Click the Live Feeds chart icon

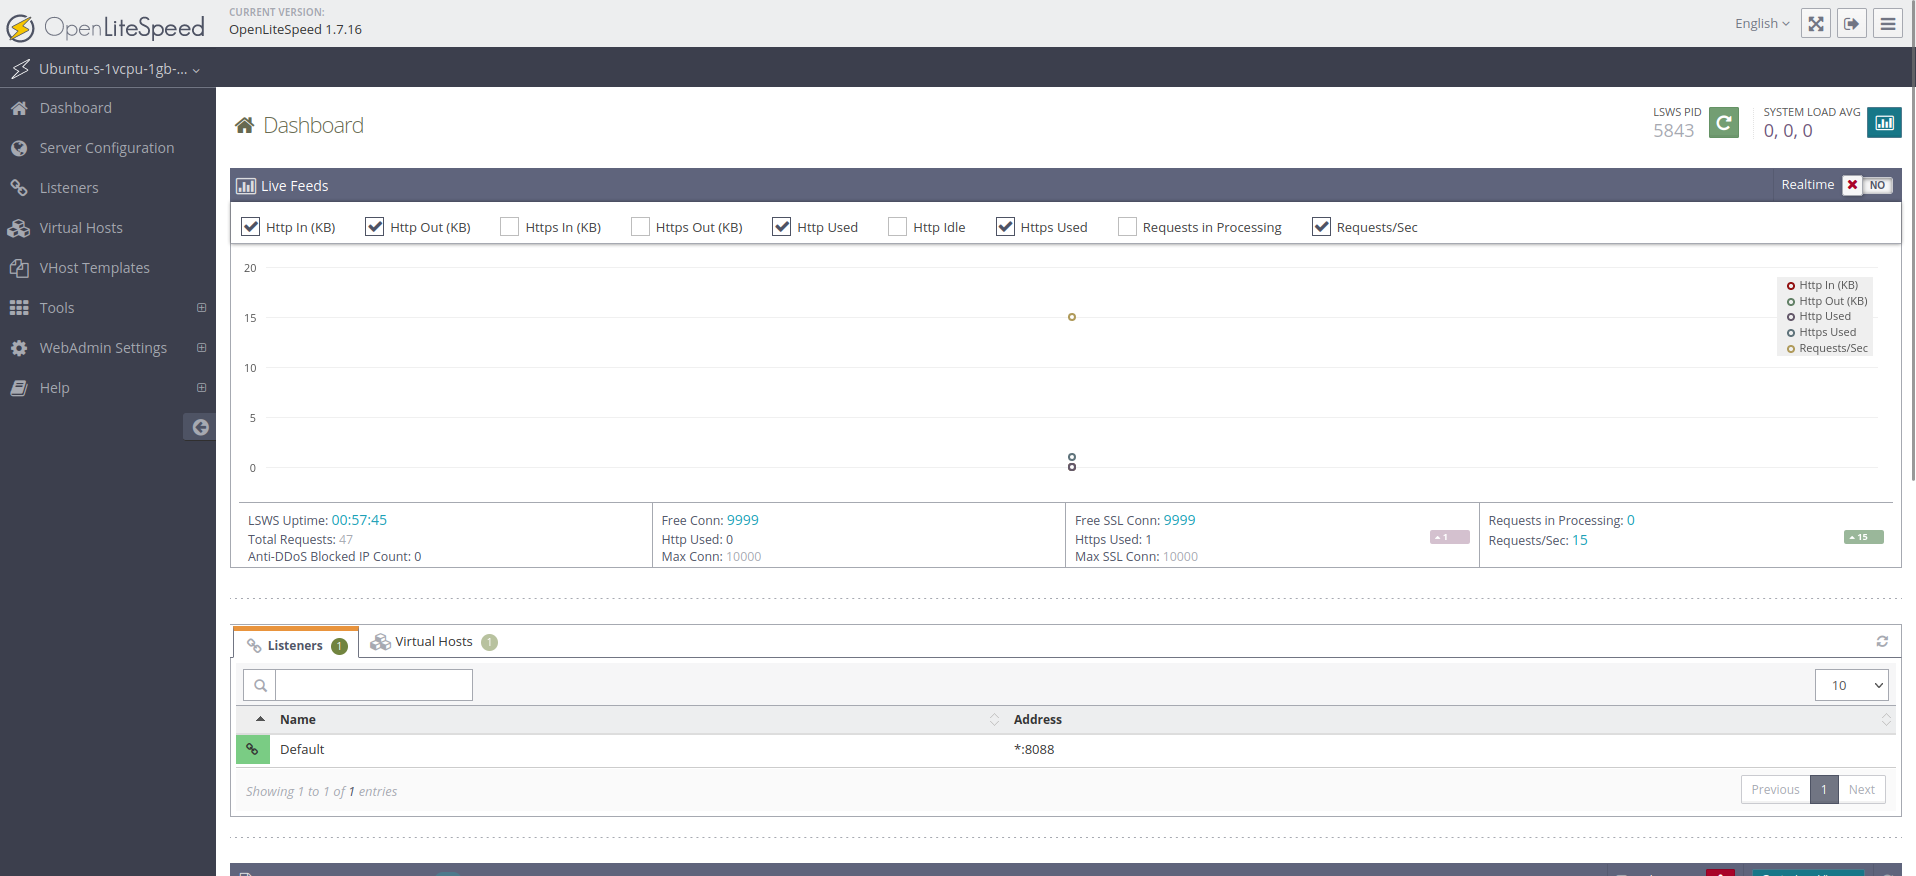(246, 186)
